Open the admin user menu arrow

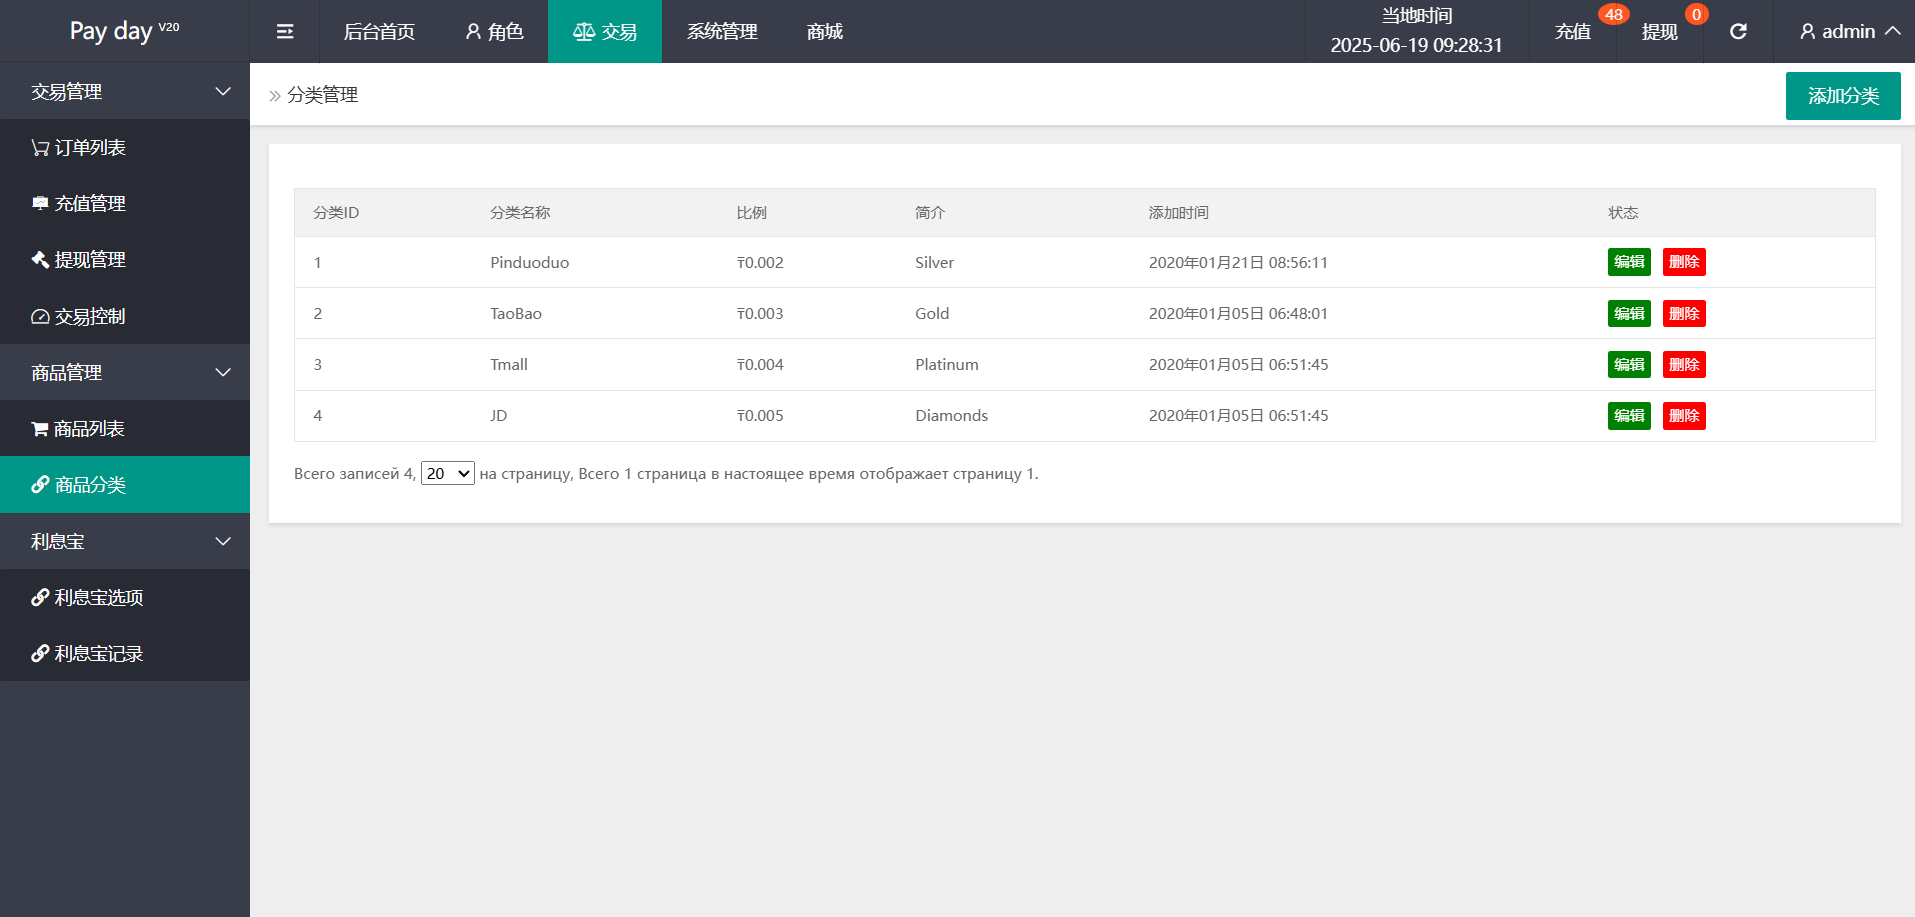pos(1892,31)
